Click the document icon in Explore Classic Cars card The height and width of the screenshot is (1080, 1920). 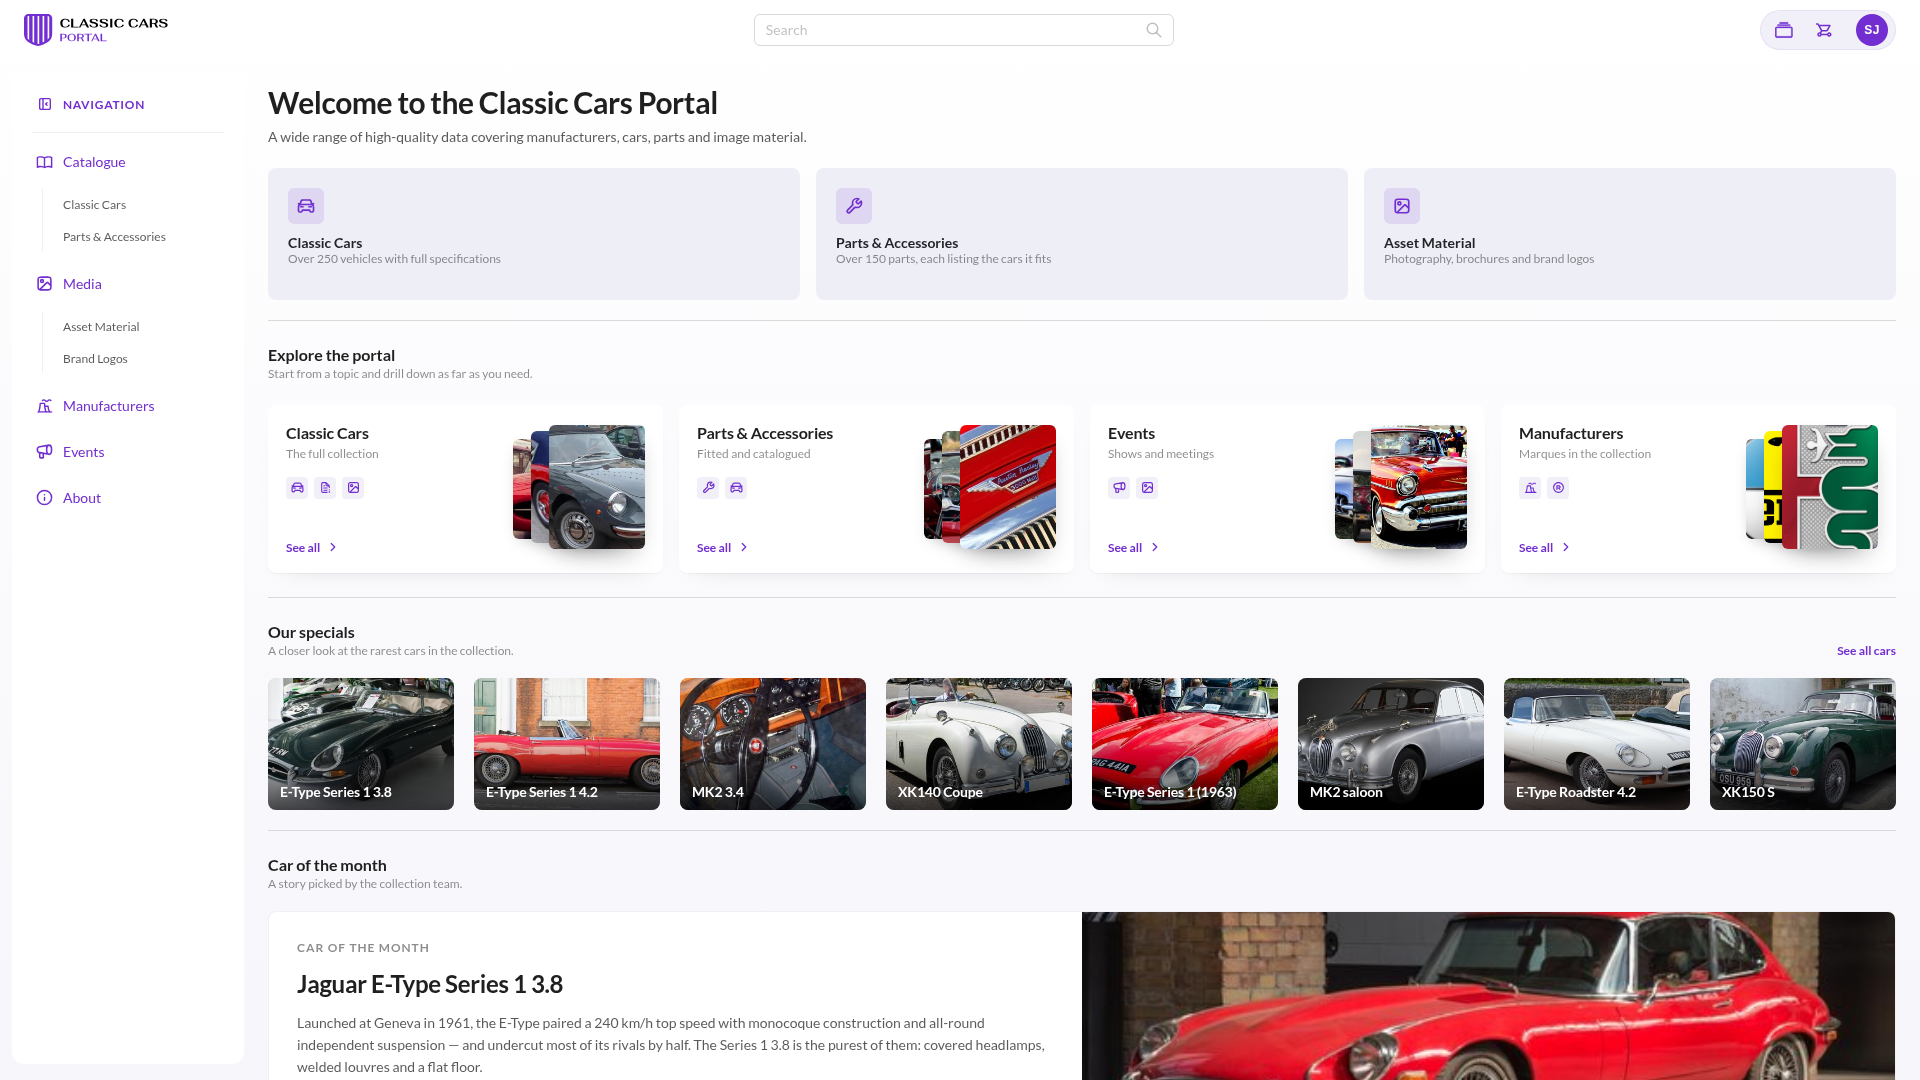pos(325,488)
